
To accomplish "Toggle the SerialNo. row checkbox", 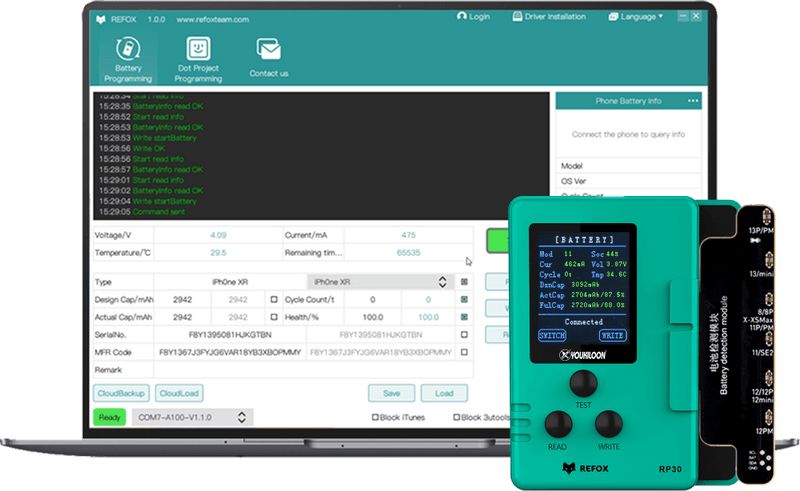I will [x=463, y=335].
